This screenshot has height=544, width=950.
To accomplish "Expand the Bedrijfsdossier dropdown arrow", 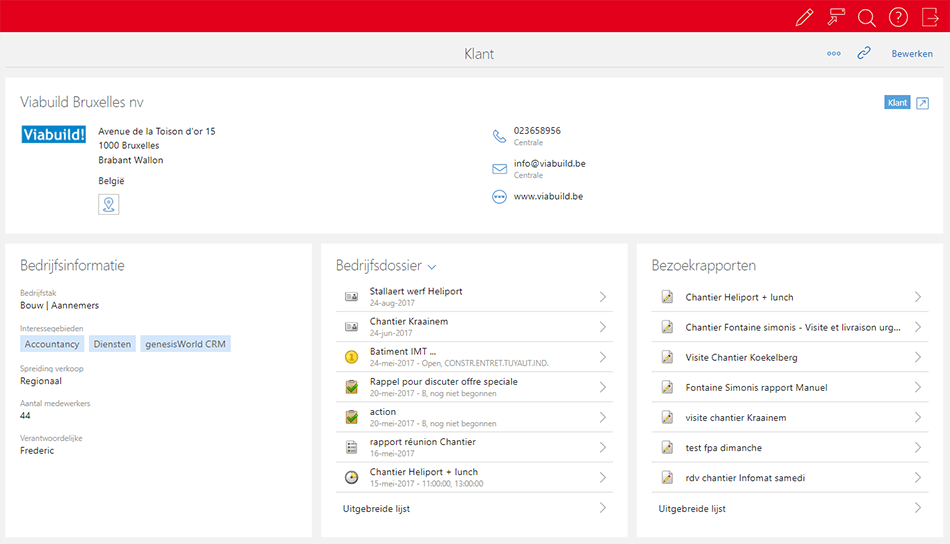I will pyautogui.click(x=432, y=267).
